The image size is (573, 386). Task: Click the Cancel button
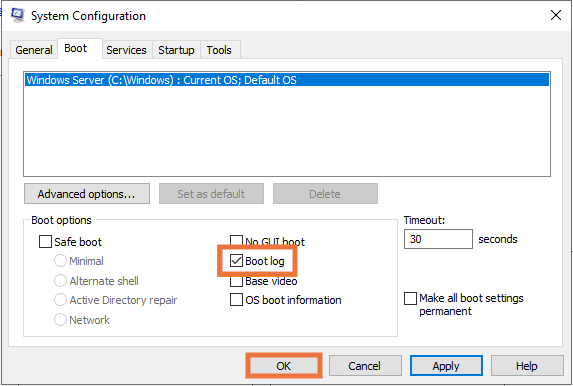(x=365, y=366)
